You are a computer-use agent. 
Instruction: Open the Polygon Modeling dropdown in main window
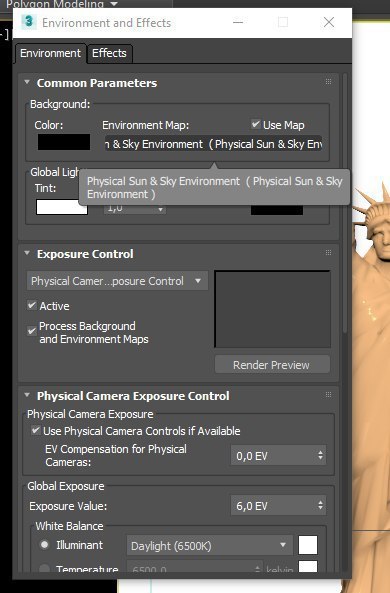114,4
